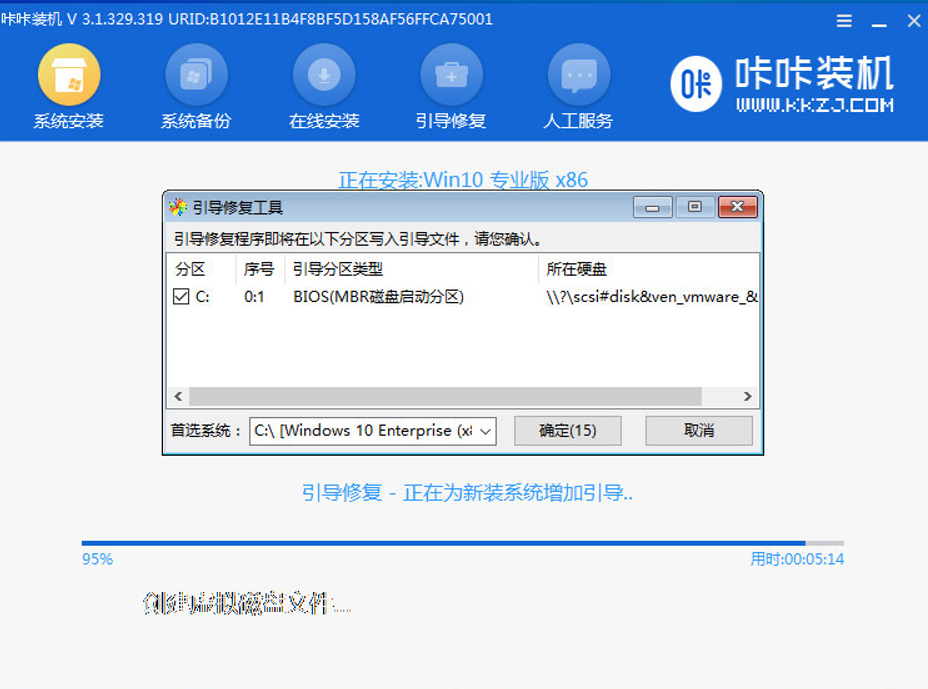The height and width of the screenshot is (689, 928).
Task: Click the 取消 button
Action: 698,431
